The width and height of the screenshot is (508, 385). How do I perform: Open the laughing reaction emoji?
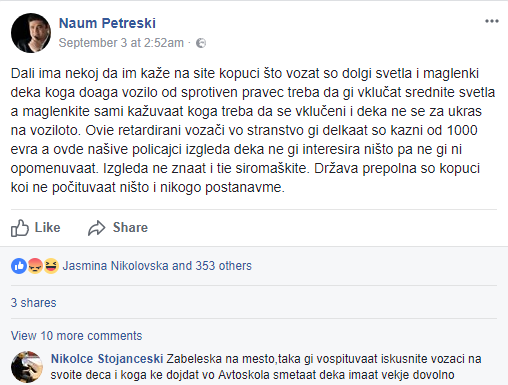pos(51,266)
